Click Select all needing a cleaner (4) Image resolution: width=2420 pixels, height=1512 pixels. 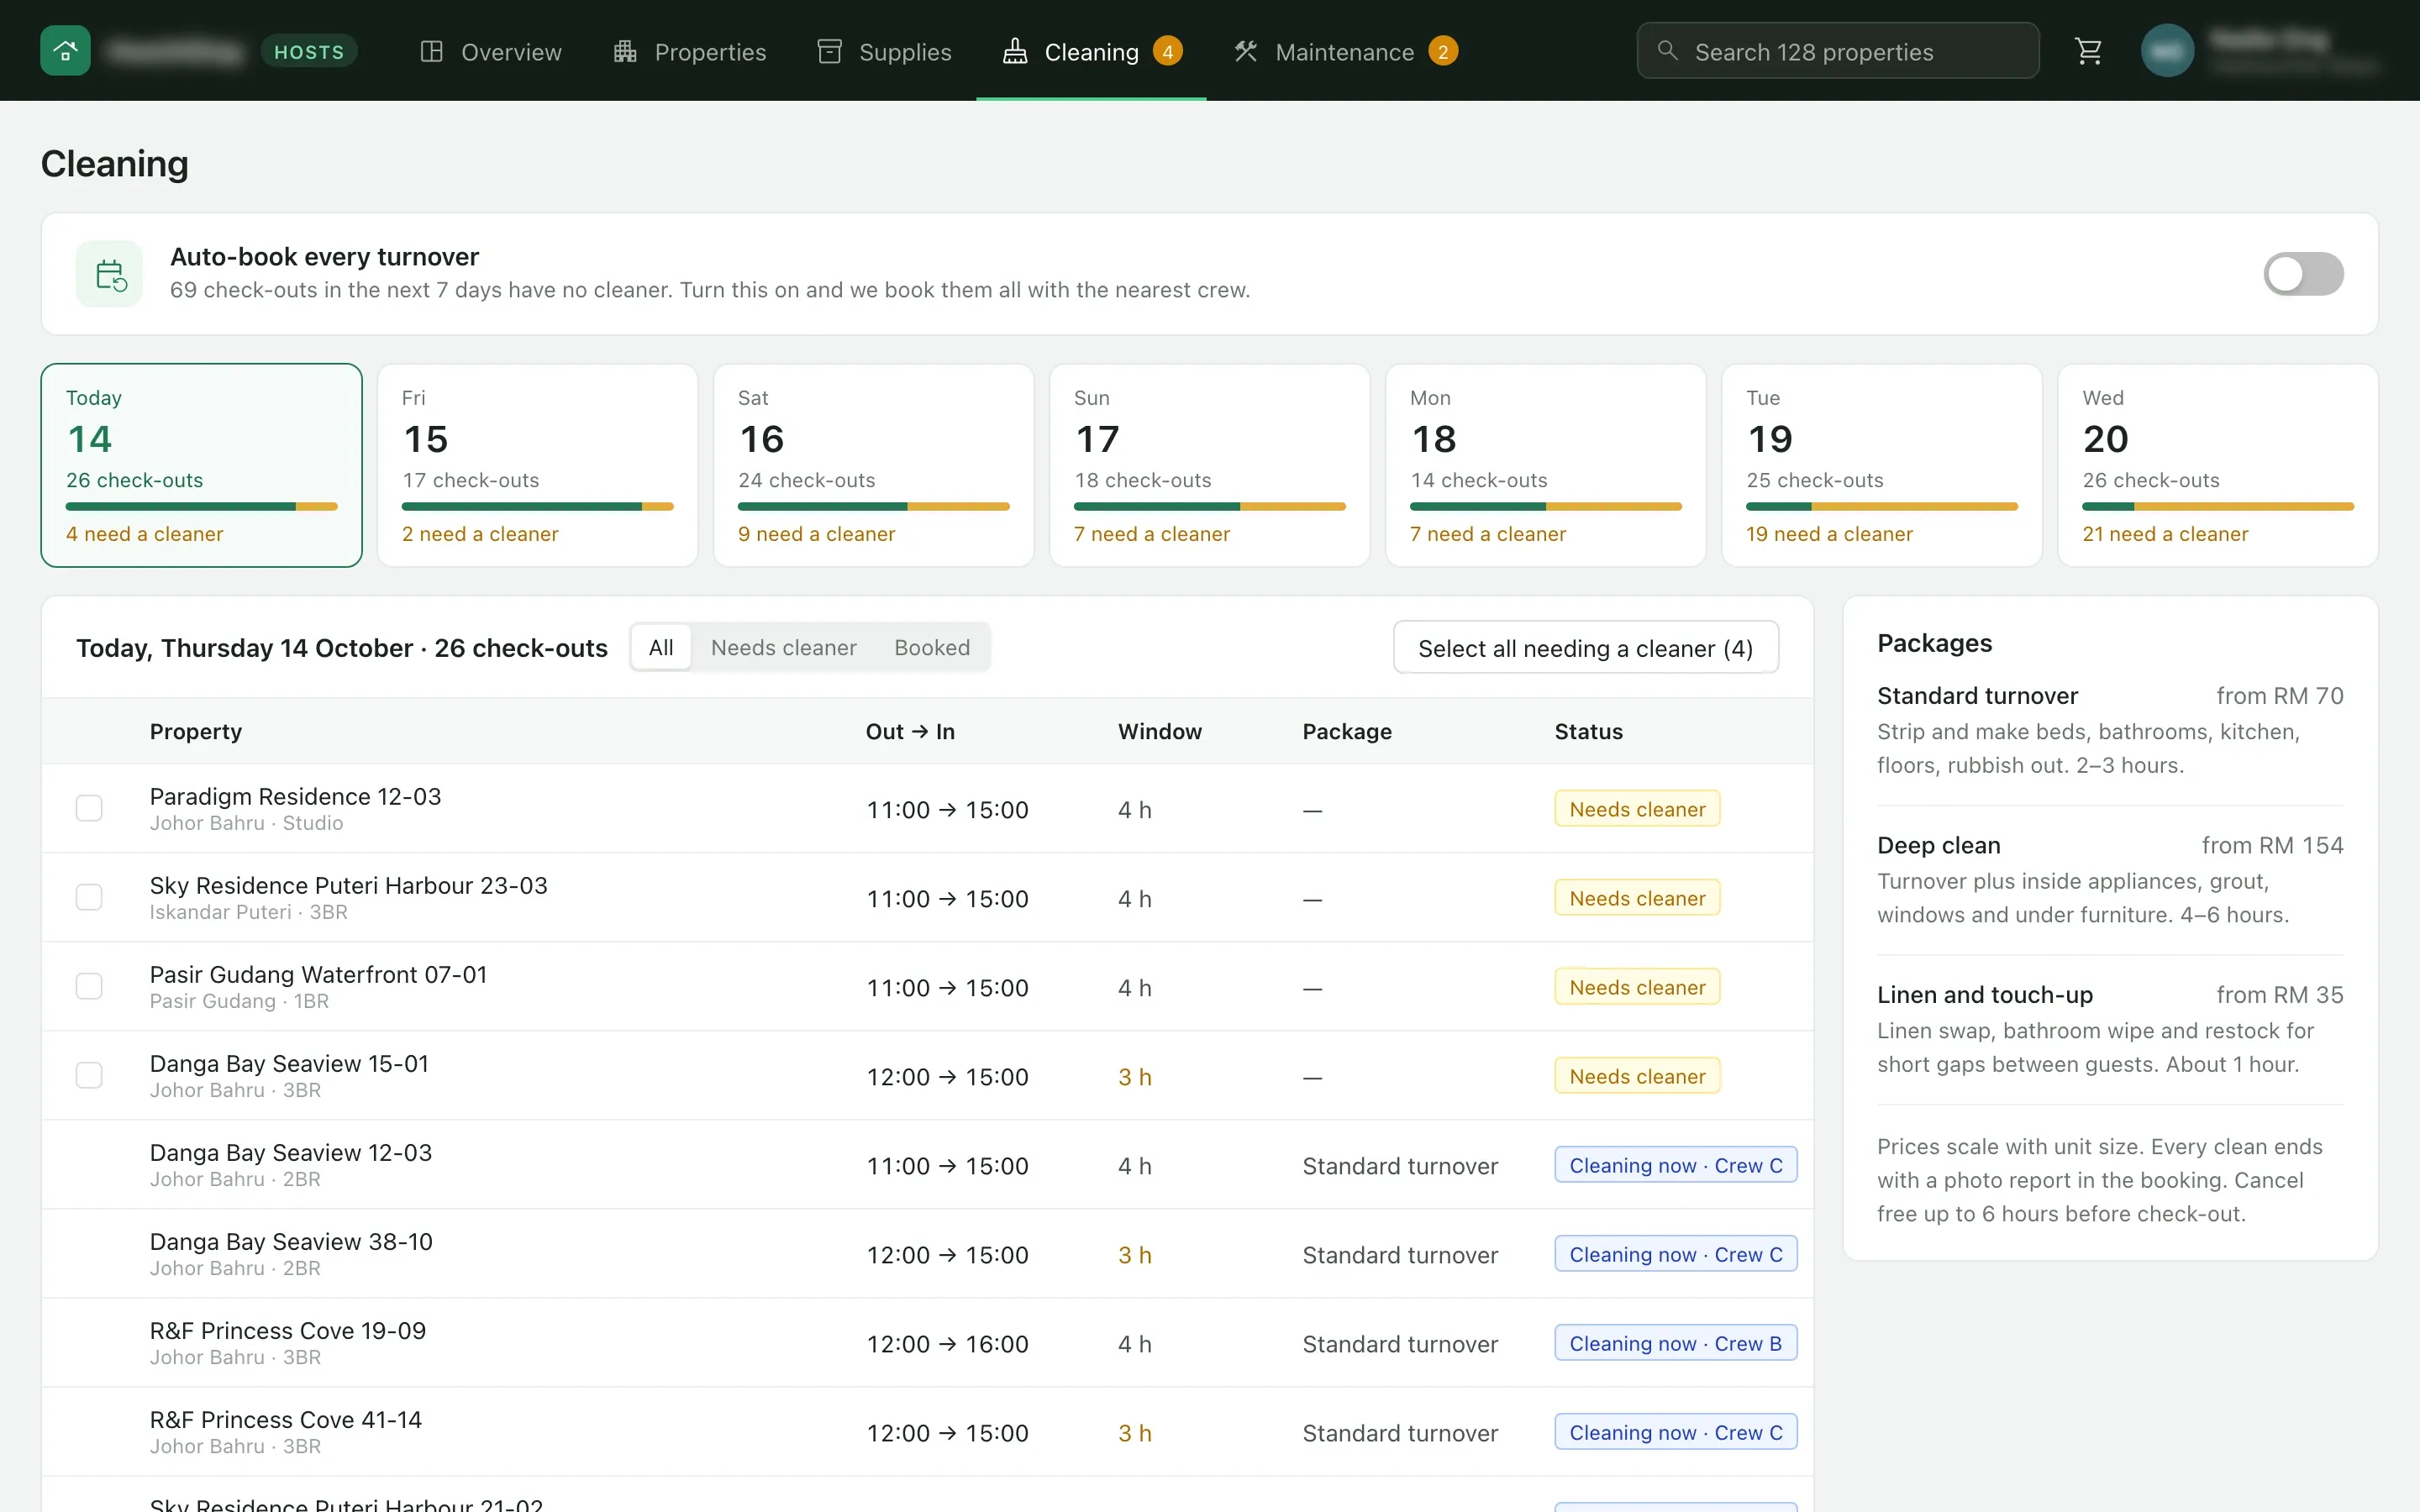click(x=1585, y=648)
